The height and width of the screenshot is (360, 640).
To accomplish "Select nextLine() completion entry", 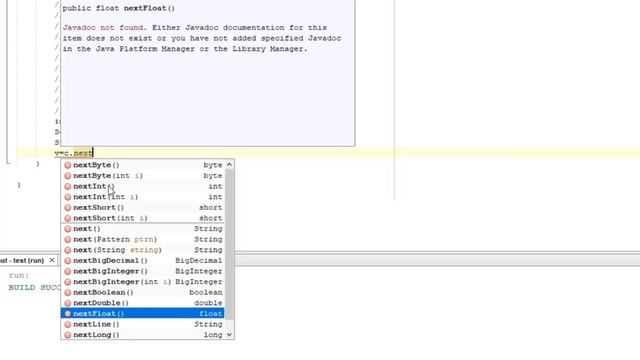I will point(142,324).
